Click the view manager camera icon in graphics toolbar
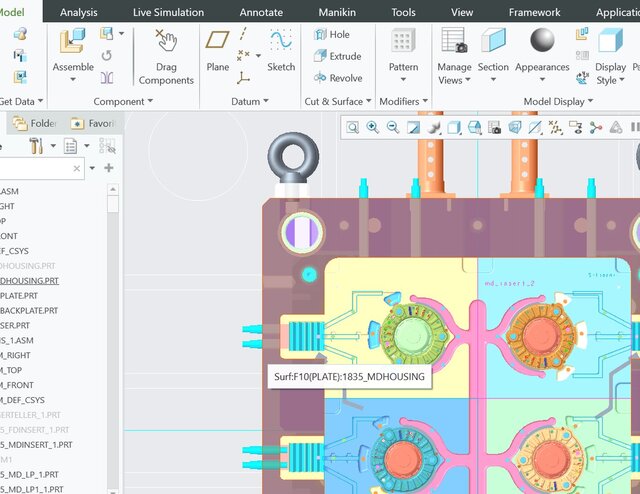Image resolution: width=640 pixels, height=494 pixels. click(x=494, y=128)
